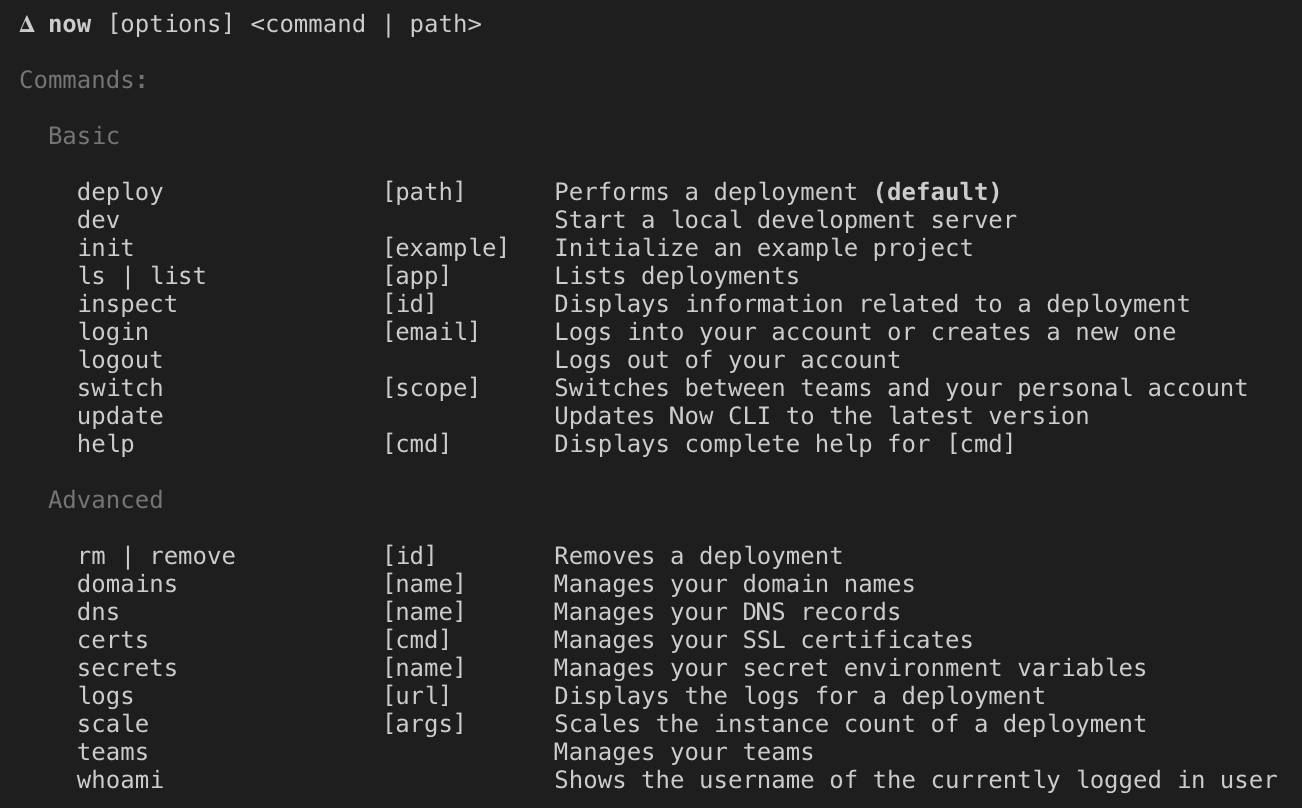Click the 'inspect' command name
This screenshot has width=1302, height=808.
pyautogui.click(x=127, y=304)
